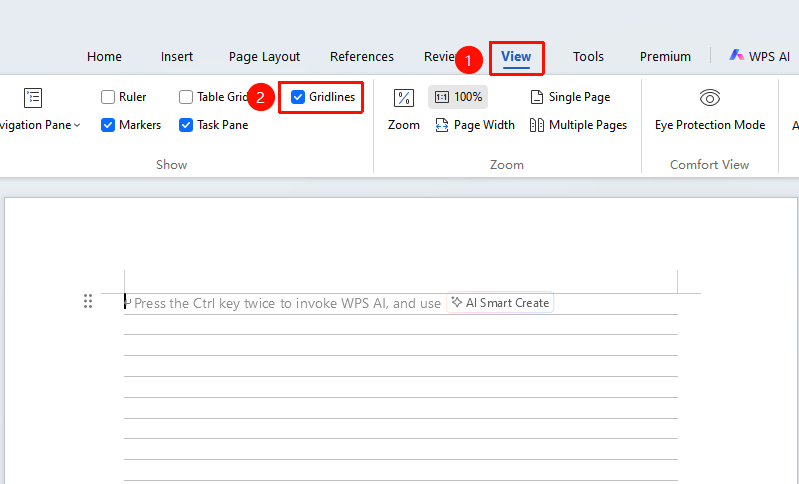Fit document to Page Width
799x484 pixels.
tap(475, 125)
